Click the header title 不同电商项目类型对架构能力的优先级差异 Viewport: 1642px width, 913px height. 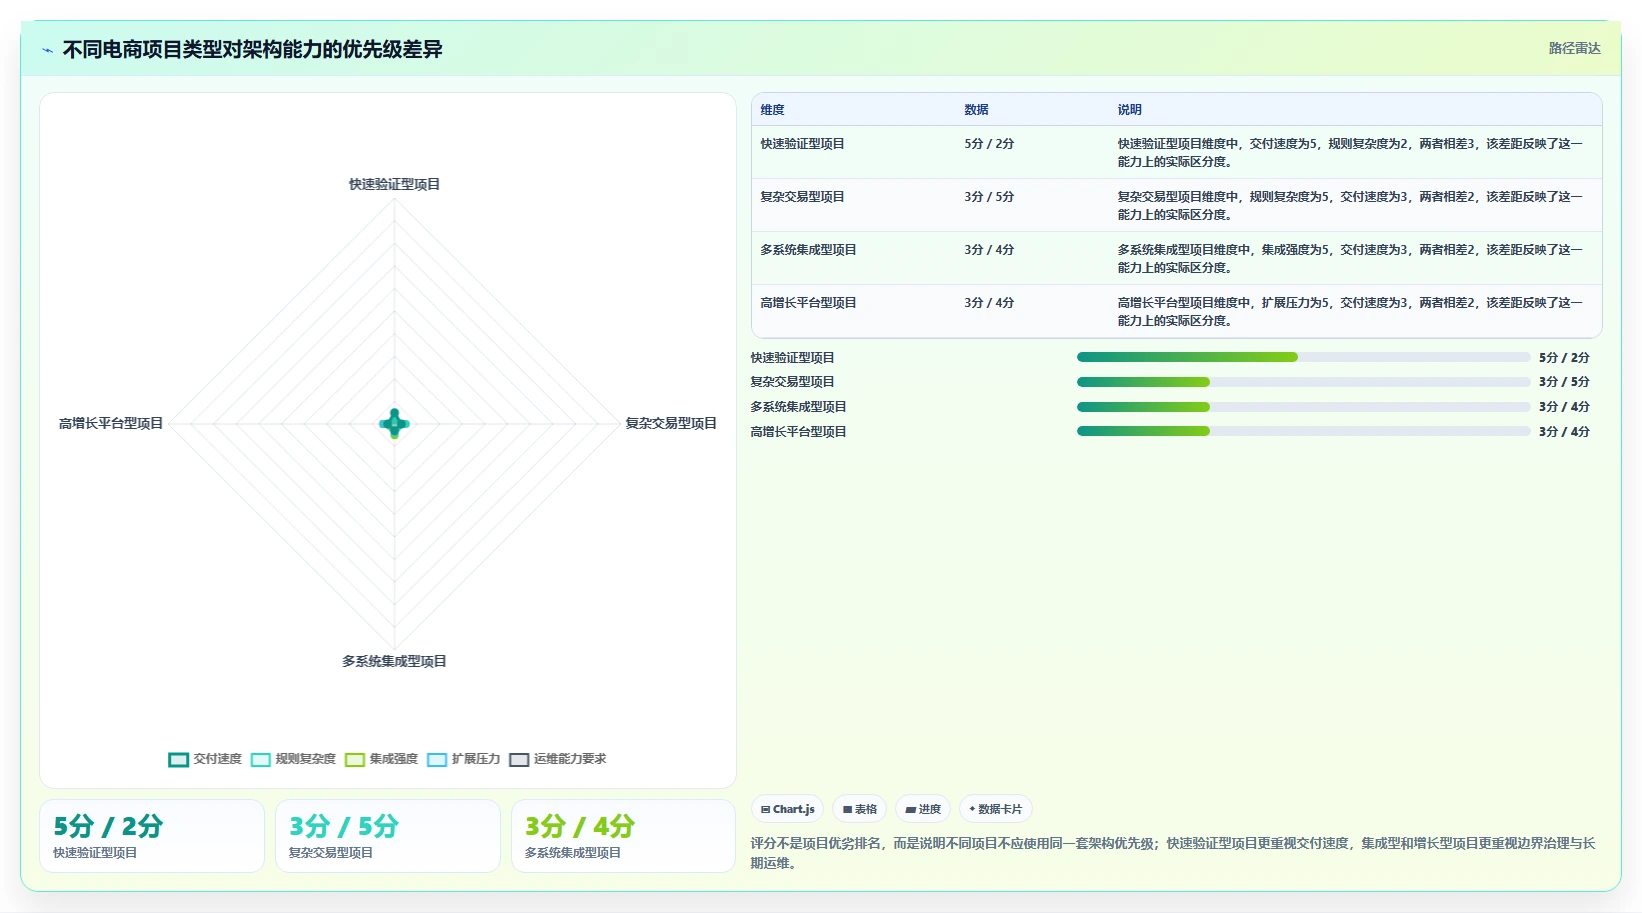252,49
